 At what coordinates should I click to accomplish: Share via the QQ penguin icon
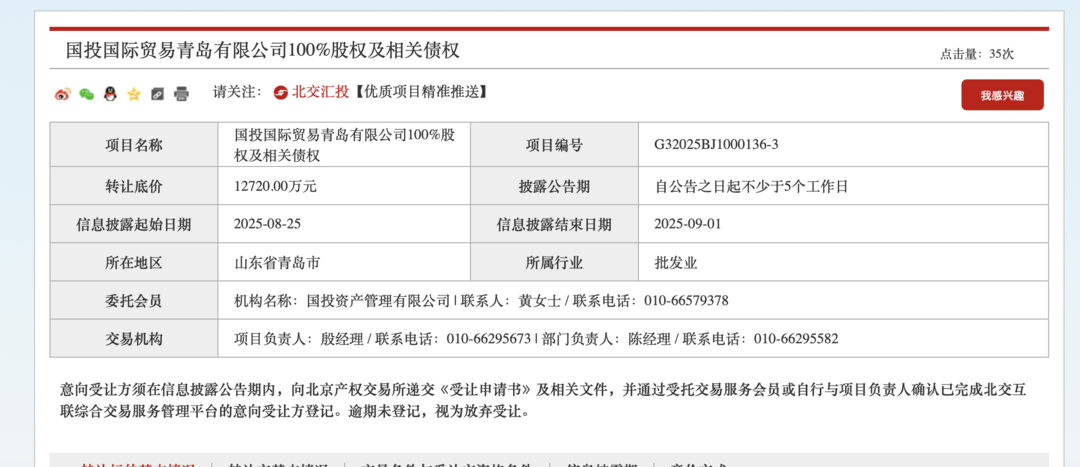click(x=110, y=94)
